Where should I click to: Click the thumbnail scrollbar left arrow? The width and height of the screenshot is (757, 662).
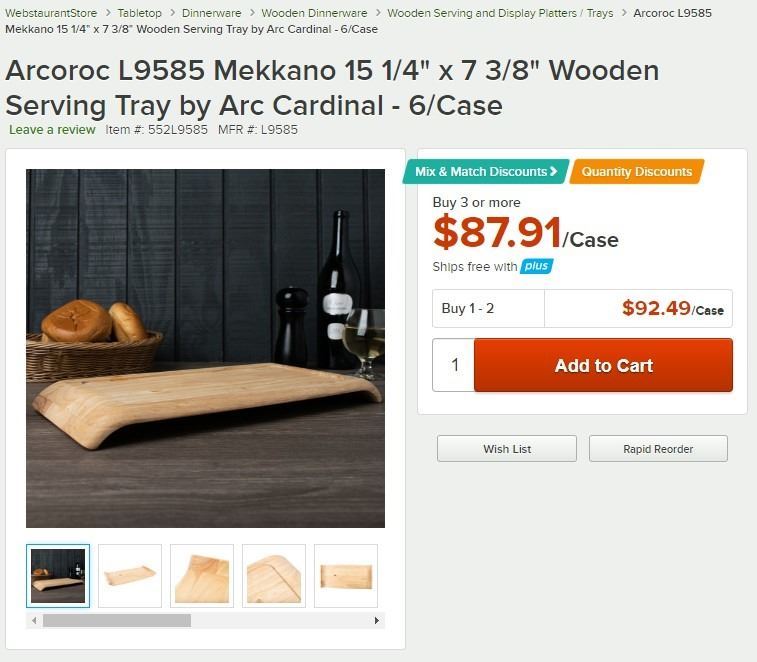point(34,621)
